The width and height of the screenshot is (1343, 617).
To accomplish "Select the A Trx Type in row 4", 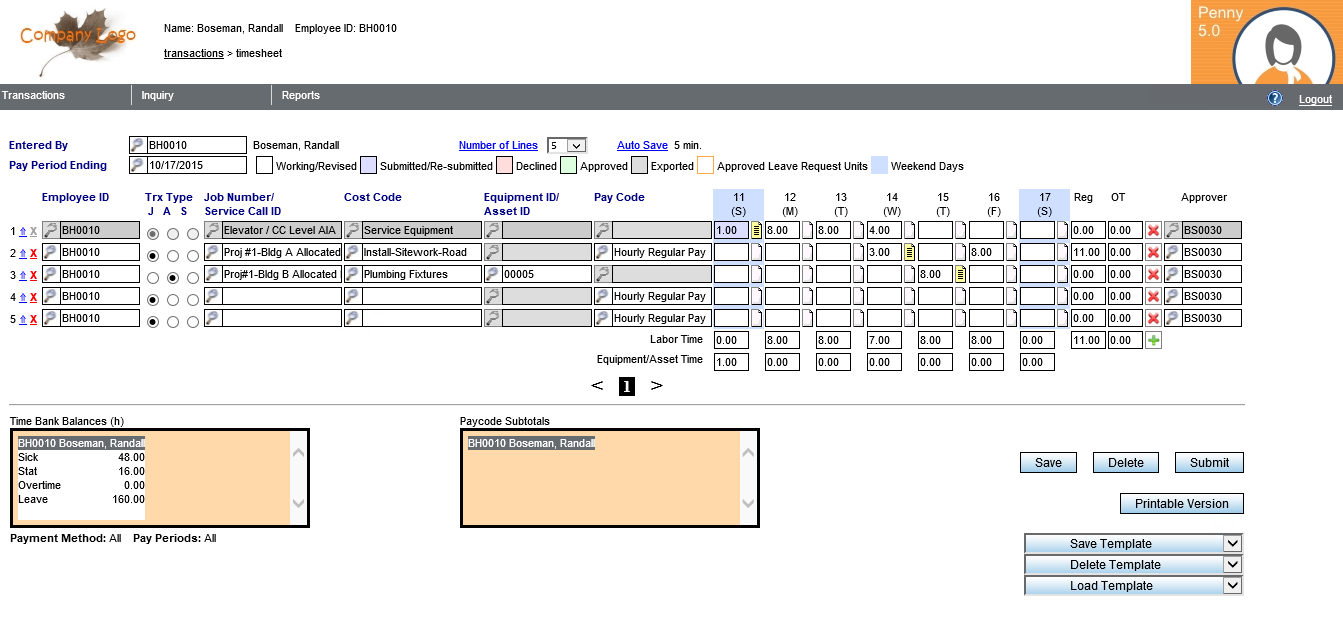I will (173, 299).
